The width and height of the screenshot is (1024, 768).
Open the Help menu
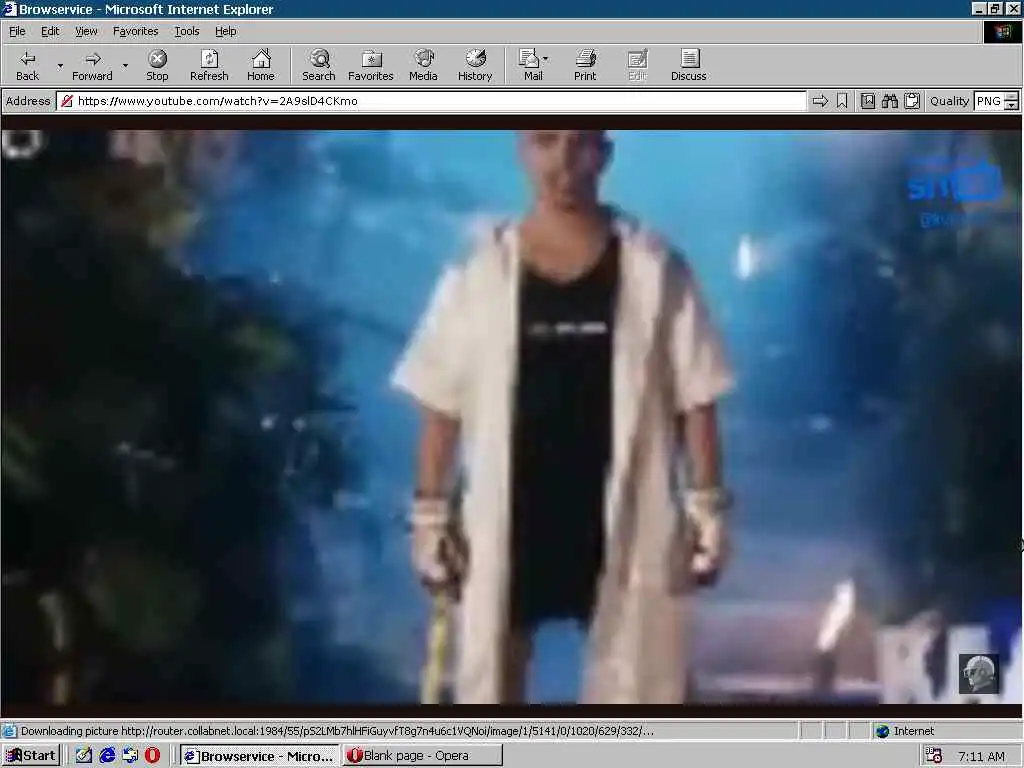click(x=225, y=31)
